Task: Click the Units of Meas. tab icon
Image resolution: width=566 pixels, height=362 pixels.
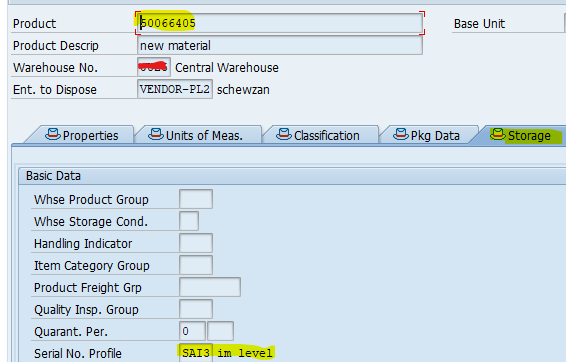Action: (x=156, y=134)
